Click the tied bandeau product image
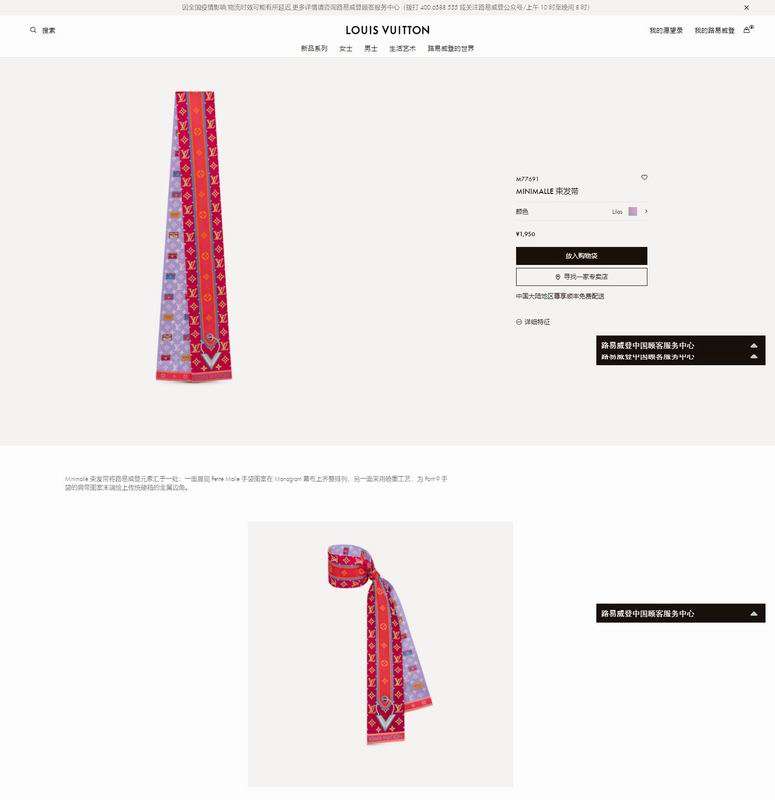This screenshot has width=775, height=800. pyautogui.click(x=380, y=654)
